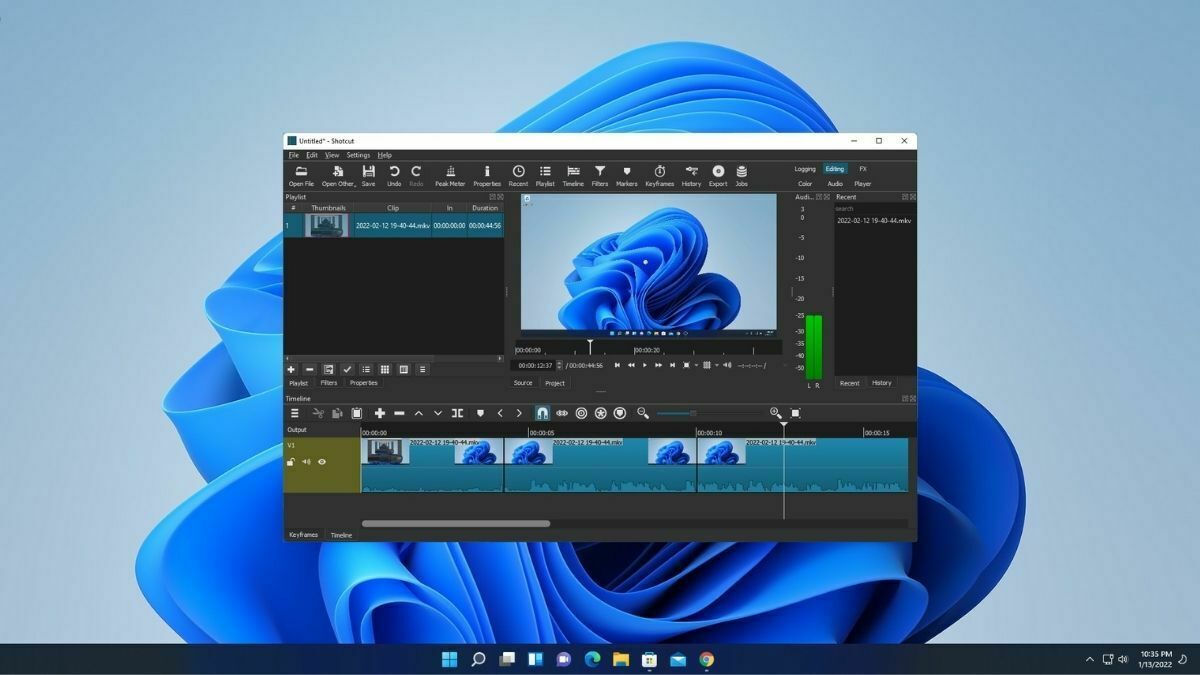Select the FX layout button

pos(863,169)
